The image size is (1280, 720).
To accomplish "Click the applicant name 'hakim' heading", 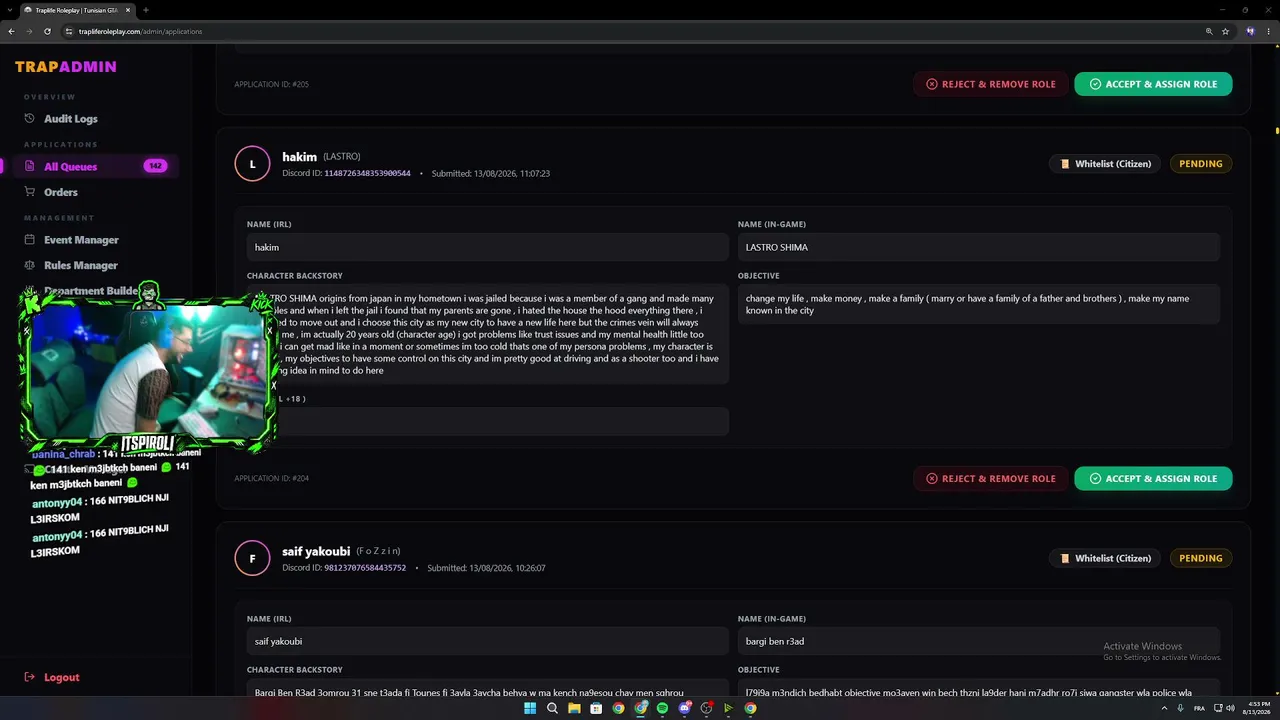I will [x=299, y=157].
